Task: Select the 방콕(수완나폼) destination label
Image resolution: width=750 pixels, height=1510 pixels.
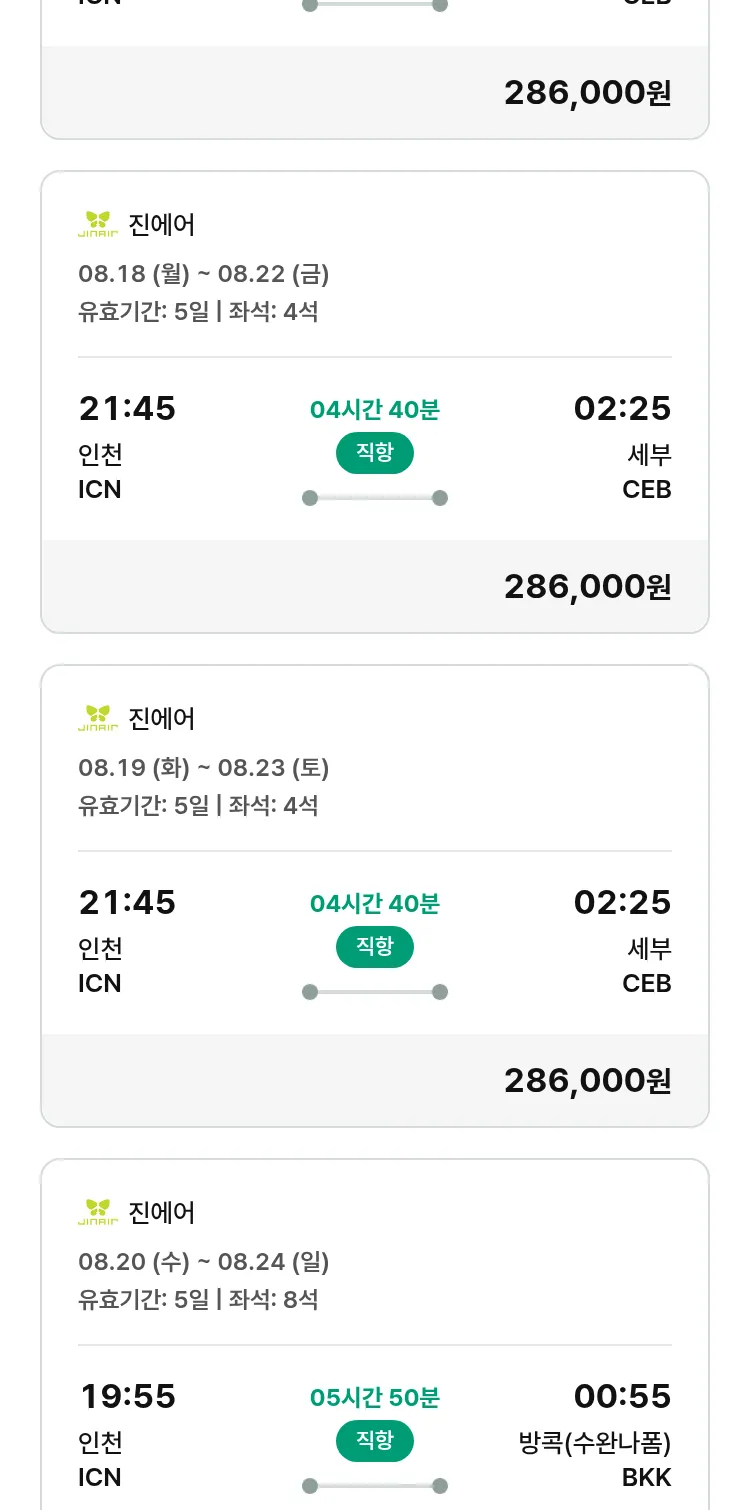Action: pos(595,1443)
